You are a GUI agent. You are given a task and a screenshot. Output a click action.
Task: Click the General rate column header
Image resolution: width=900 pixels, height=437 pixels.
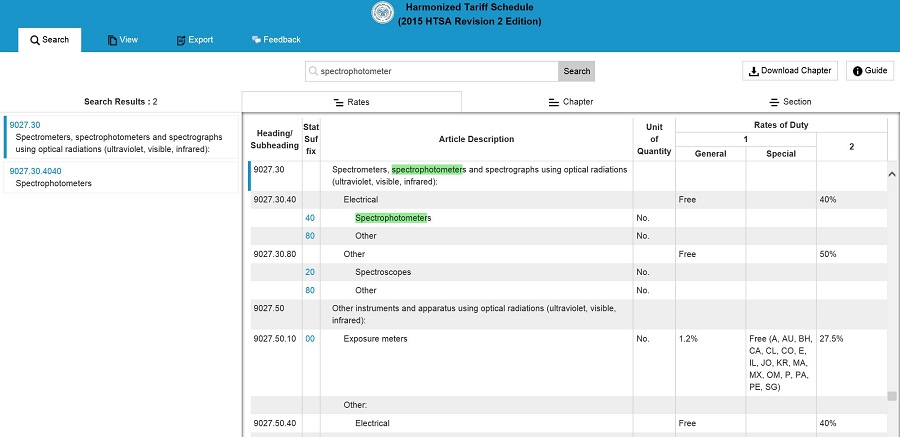(710, 153)
